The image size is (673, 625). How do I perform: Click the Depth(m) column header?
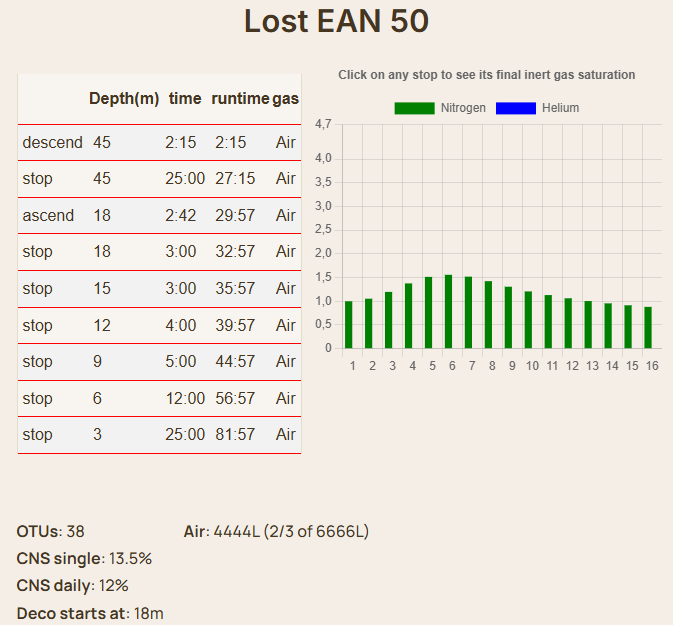(124, 98)
